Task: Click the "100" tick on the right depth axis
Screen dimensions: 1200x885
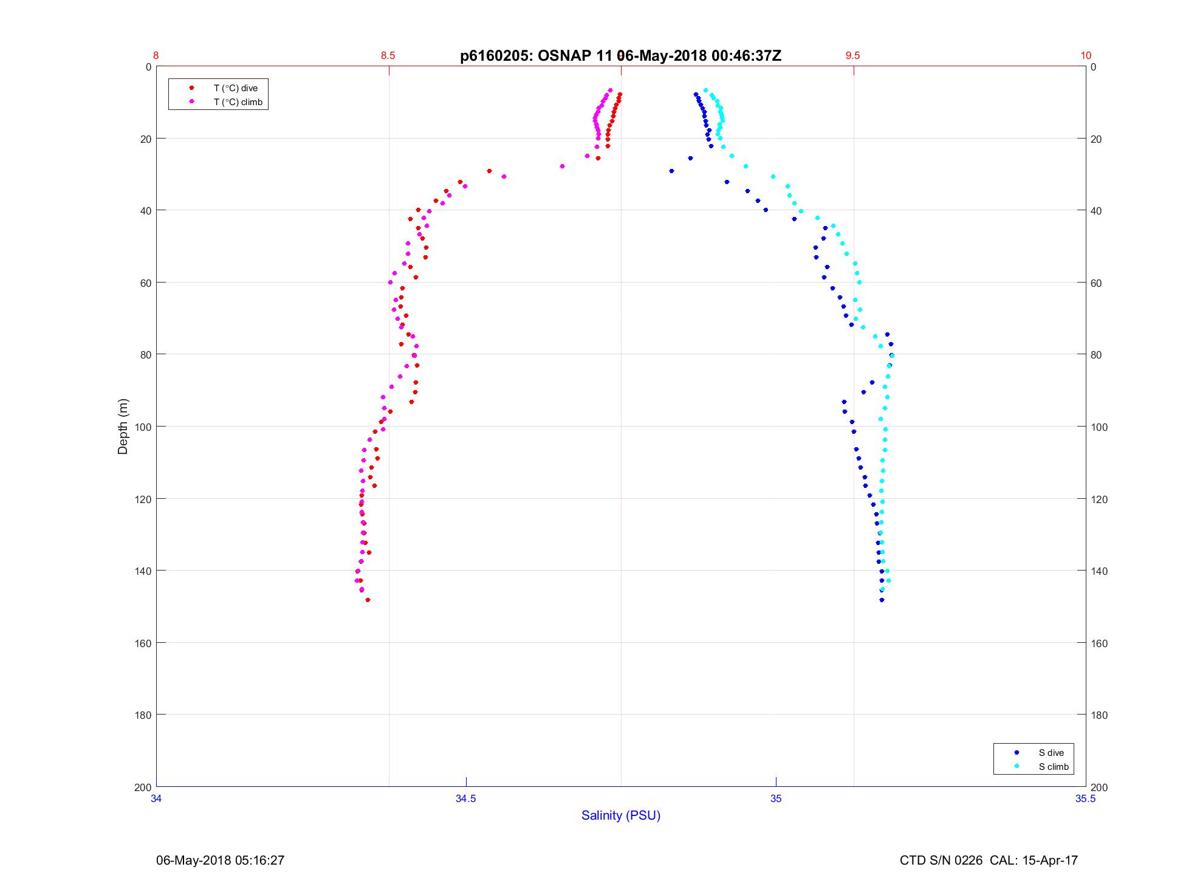Action: click(1099, 427)
